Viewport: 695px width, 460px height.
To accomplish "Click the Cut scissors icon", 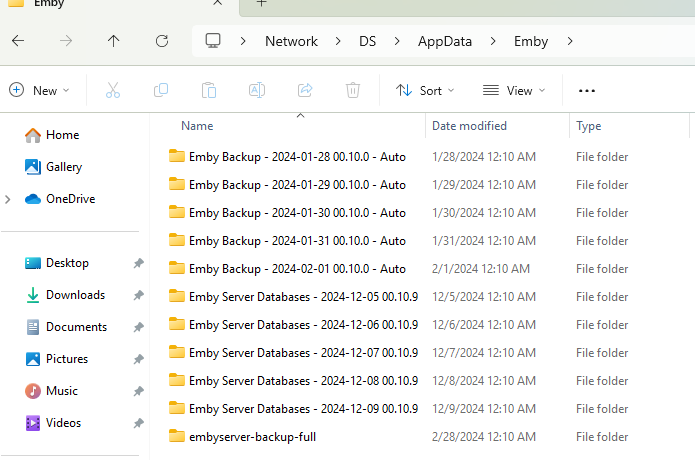I will [x=113, y=90].
